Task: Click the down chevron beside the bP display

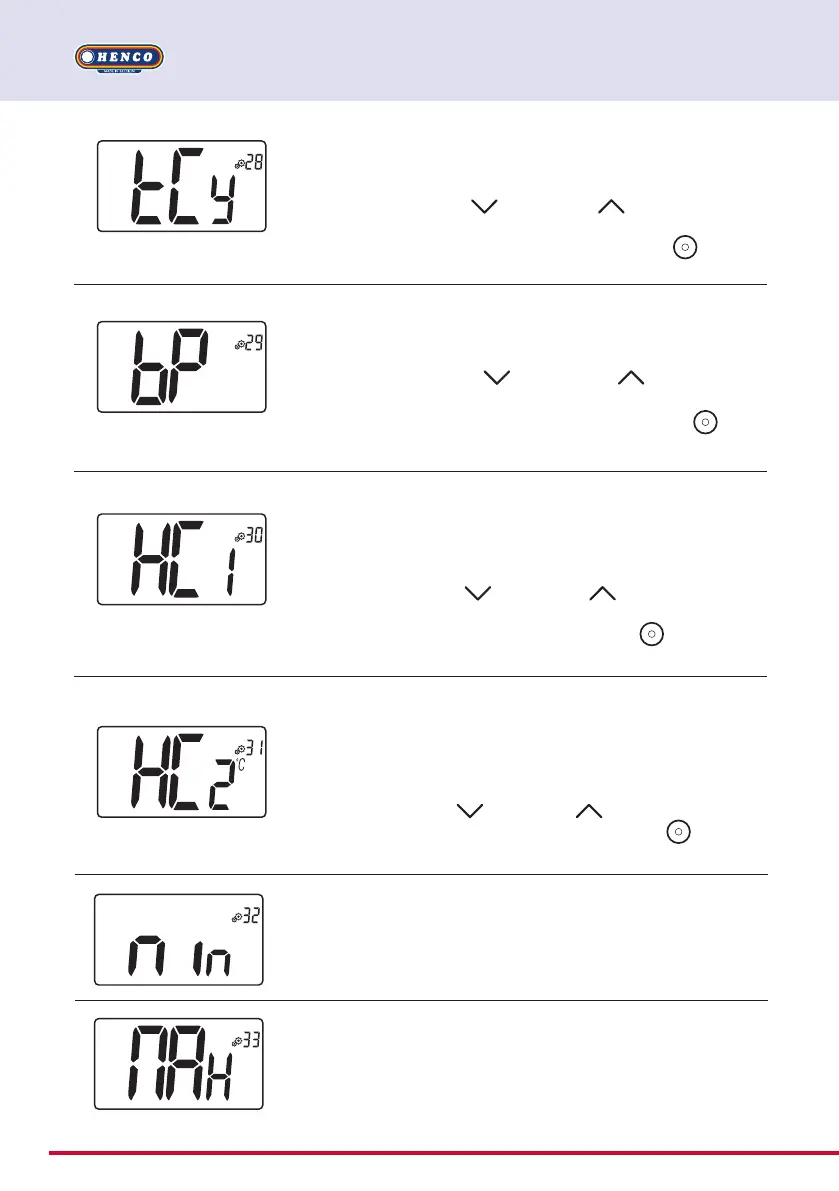Action: pos(496,377)
